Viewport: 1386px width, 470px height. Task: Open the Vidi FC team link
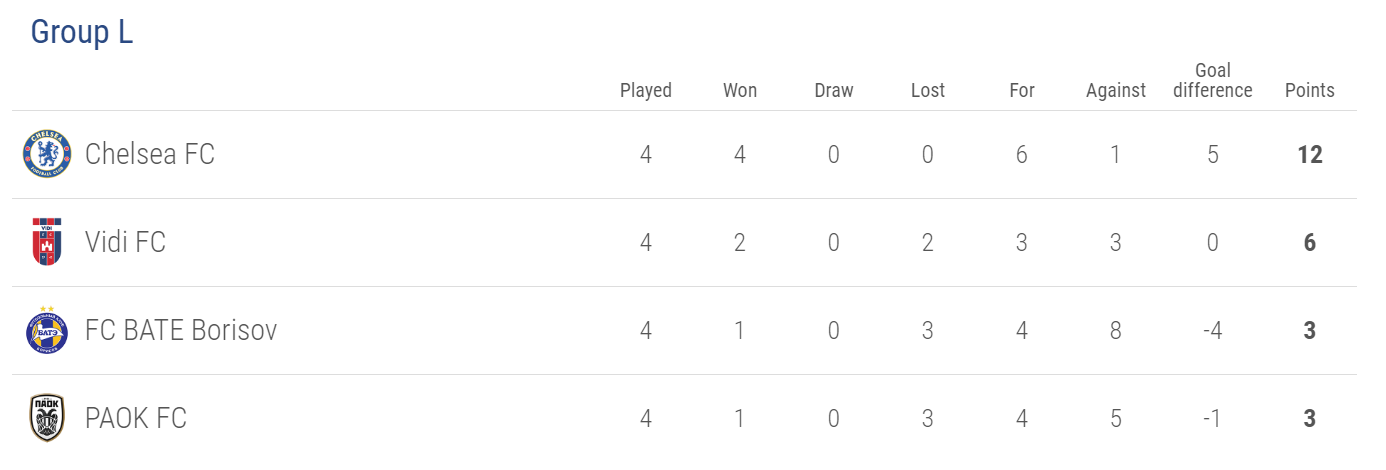pos(125,242)
